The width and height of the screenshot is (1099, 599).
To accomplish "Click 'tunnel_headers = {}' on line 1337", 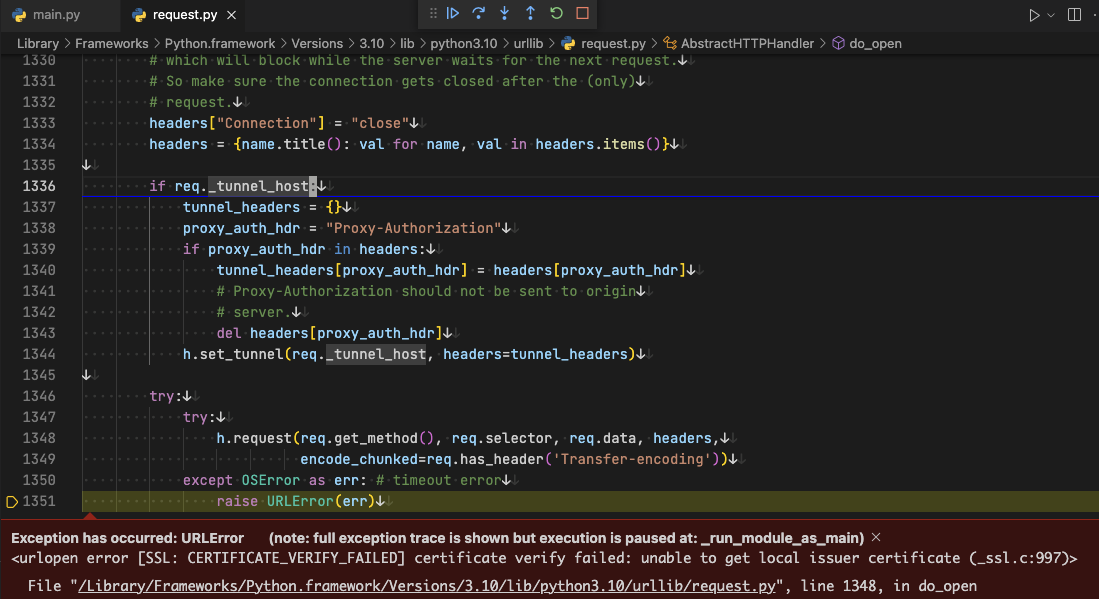I will coord(261,207).
